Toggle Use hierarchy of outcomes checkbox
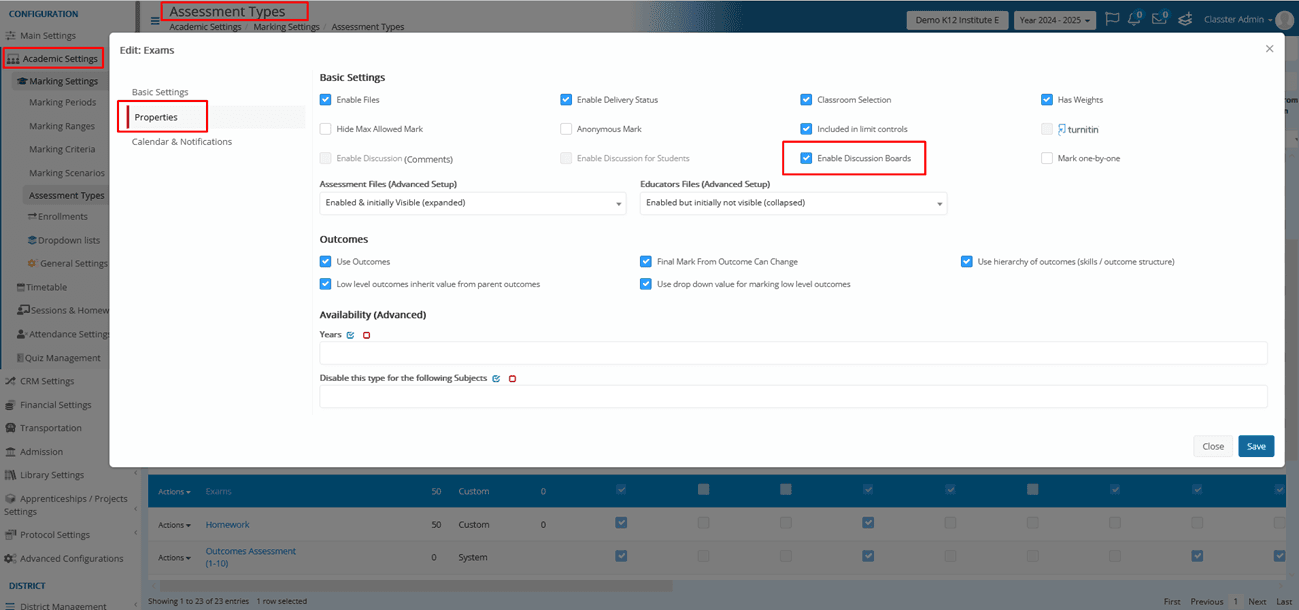Viewport: 1299px width, 610px height. click(967, 262)
